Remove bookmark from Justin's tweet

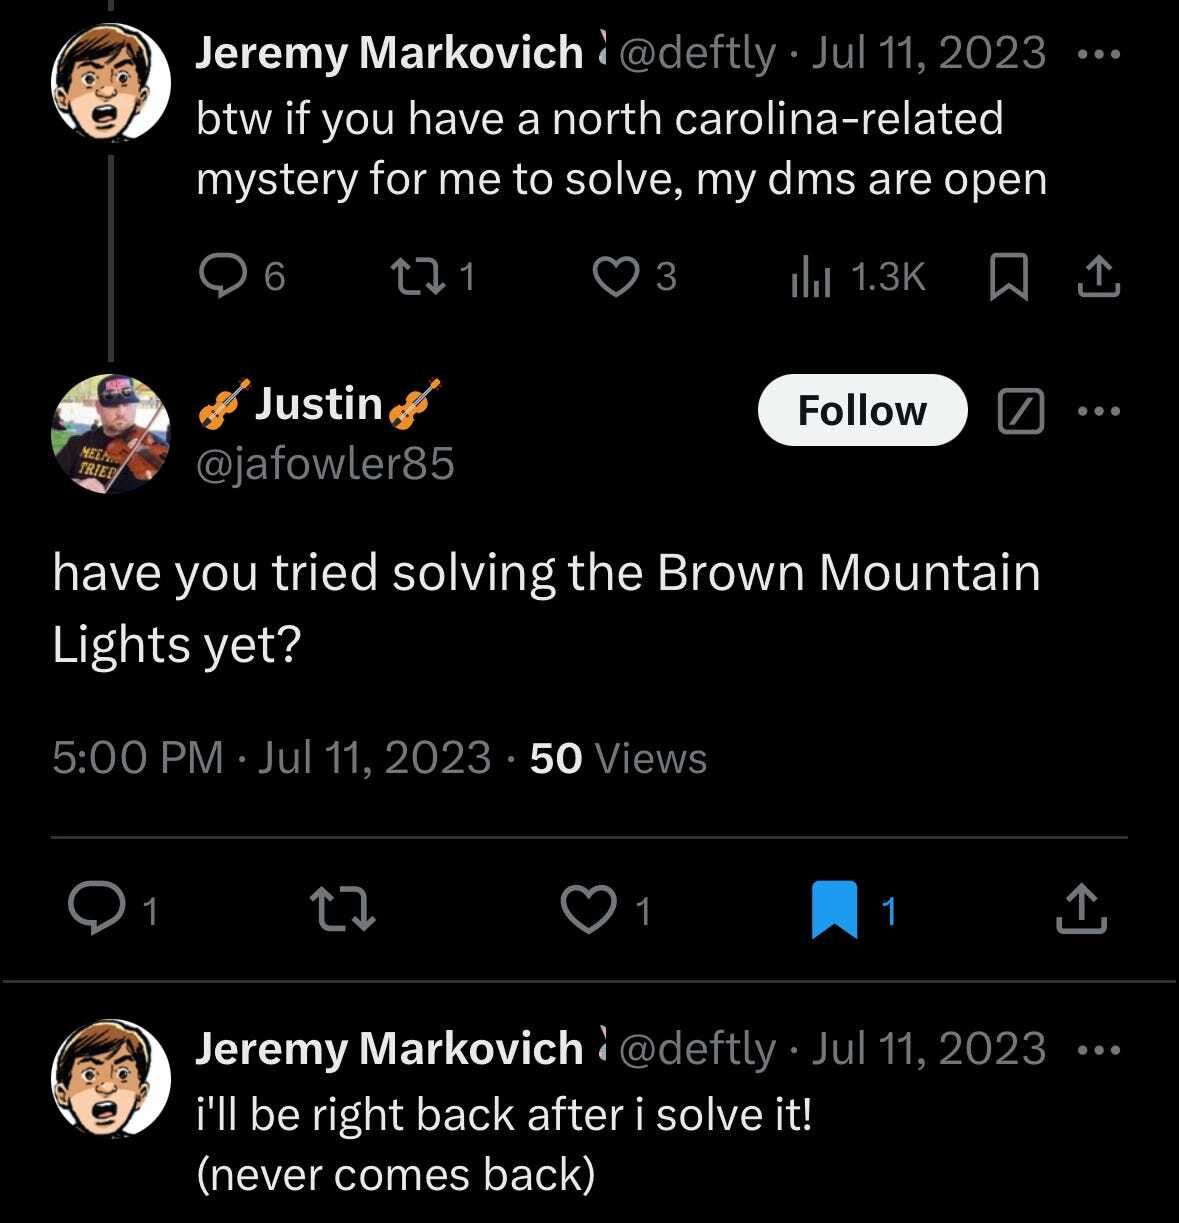coord(834,909)
